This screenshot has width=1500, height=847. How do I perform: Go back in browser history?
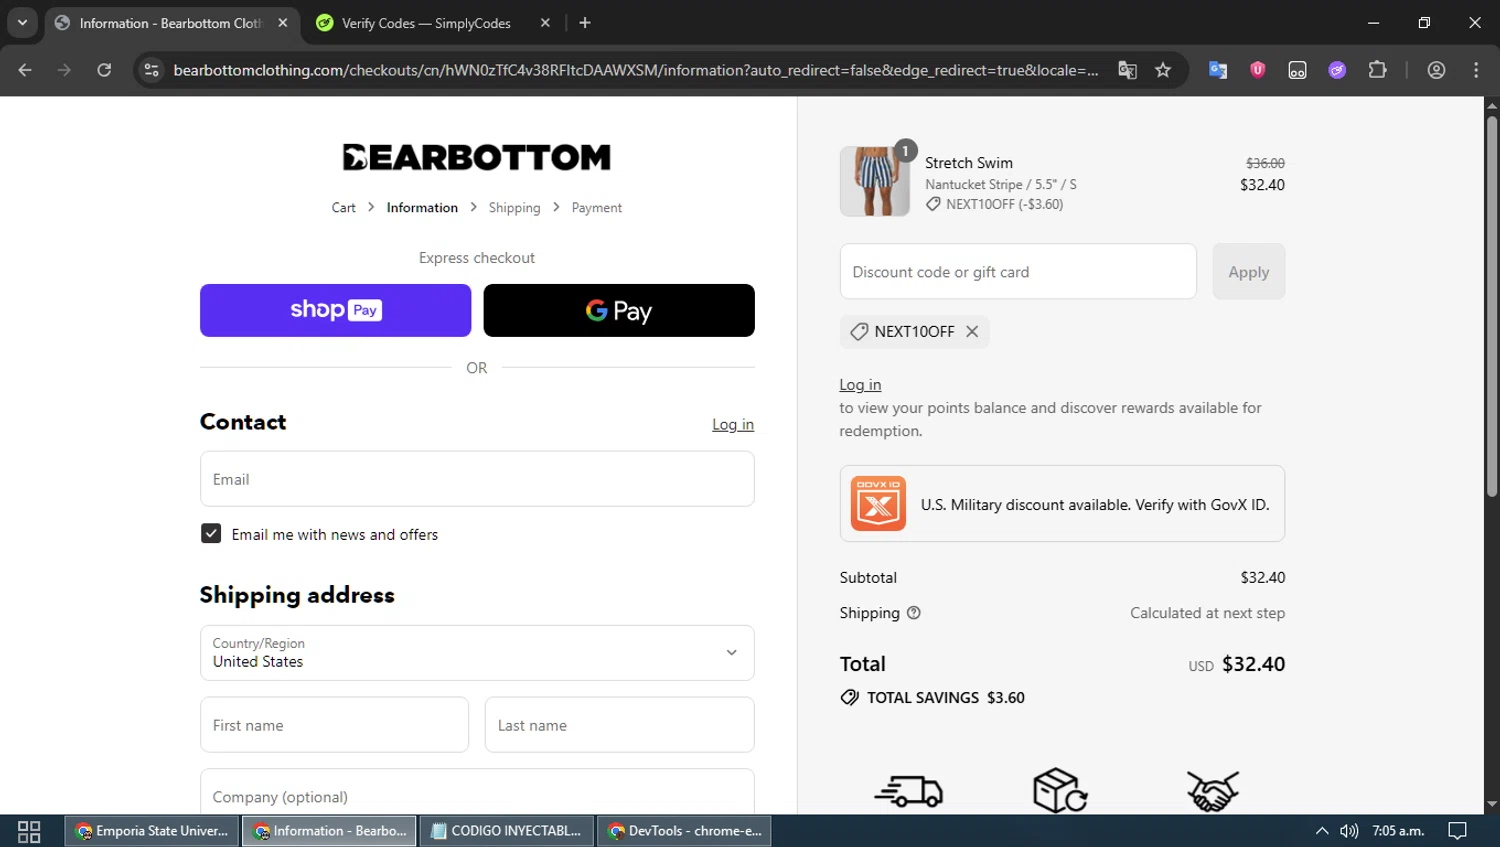(x=25, y=70)
